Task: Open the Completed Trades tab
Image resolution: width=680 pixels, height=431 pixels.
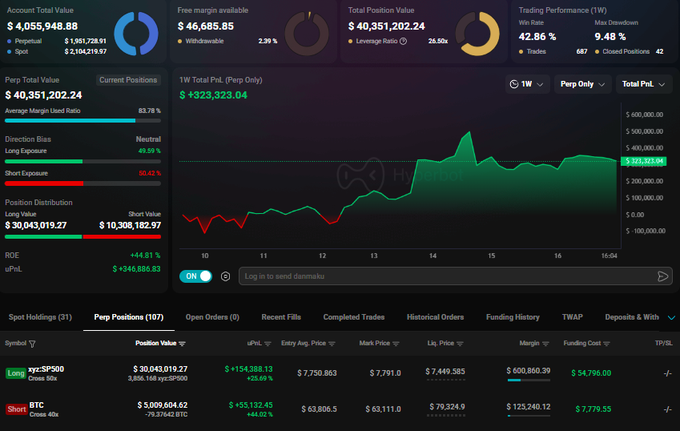Action: (x=354, y=317)
